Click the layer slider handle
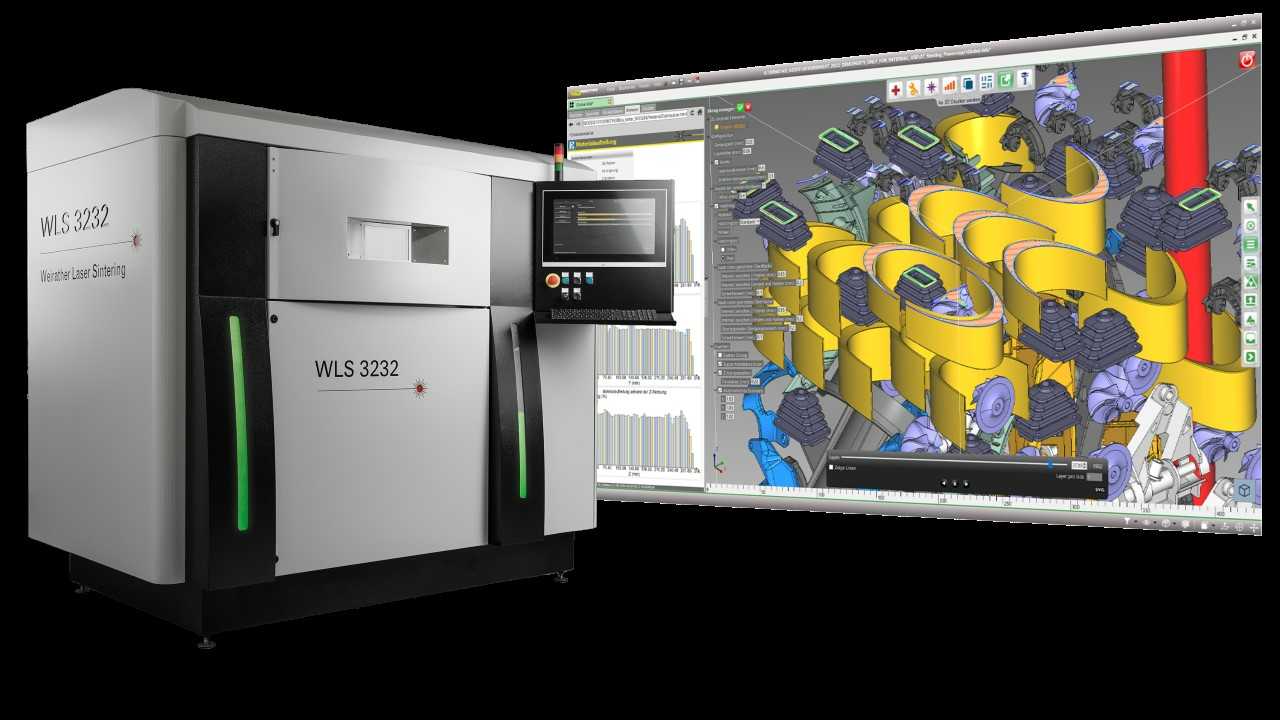This screenshot has height=720, width=1280. pyautogui.click(x=1050, y=464)
